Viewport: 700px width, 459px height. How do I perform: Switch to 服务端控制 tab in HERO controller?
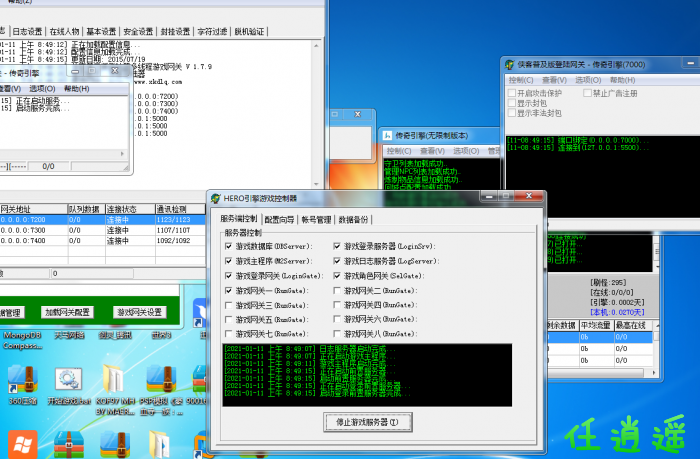coord(239,219)
